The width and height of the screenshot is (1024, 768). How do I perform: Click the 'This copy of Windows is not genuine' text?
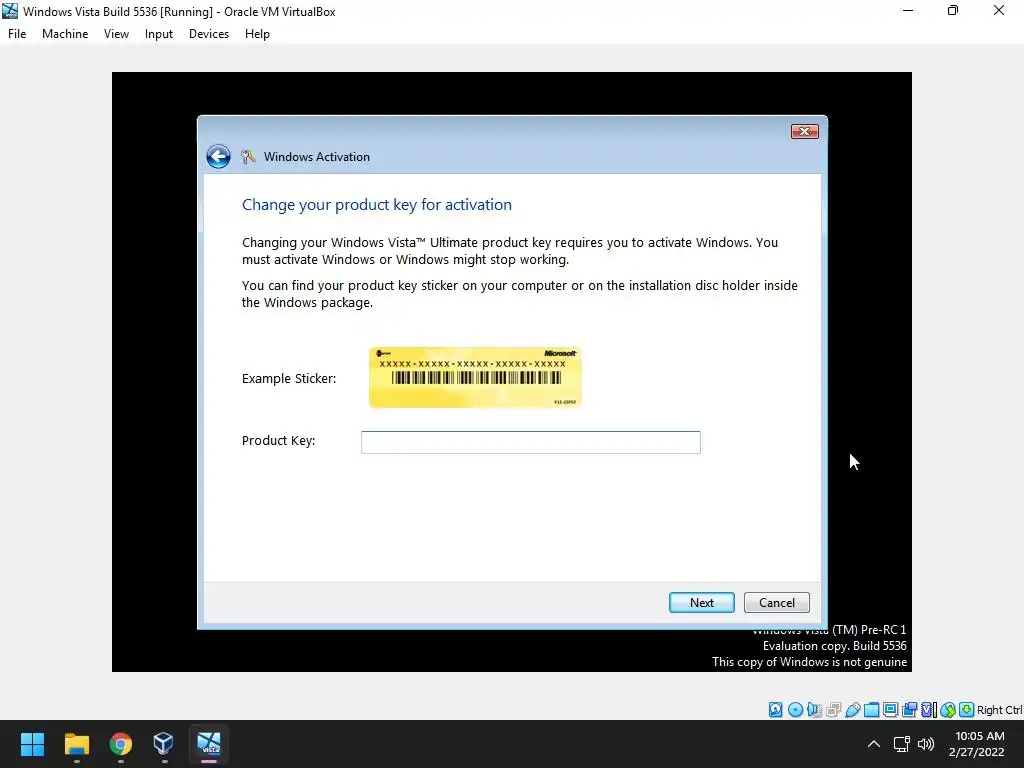point(809,662)
